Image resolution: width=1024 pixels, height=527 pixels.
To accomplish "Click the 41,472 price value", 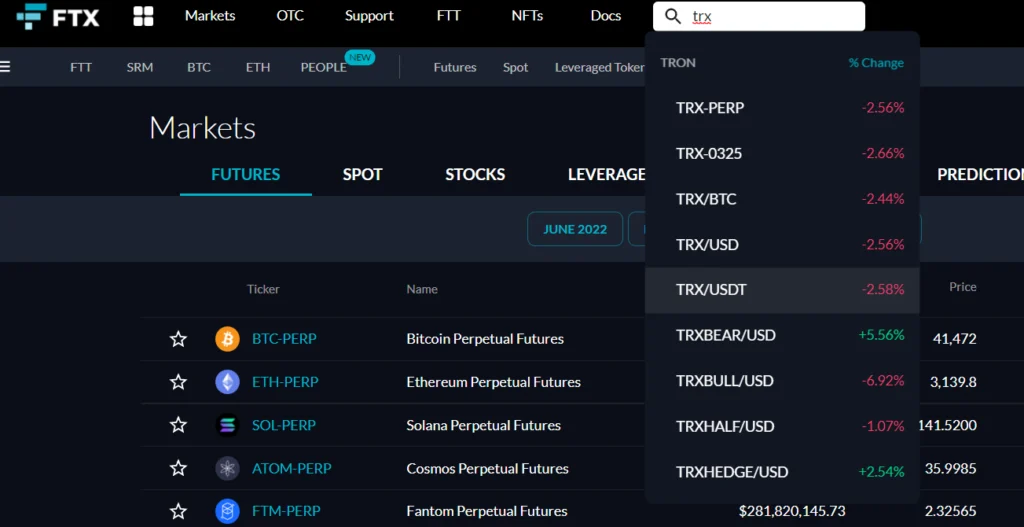I will click(955, 339).
